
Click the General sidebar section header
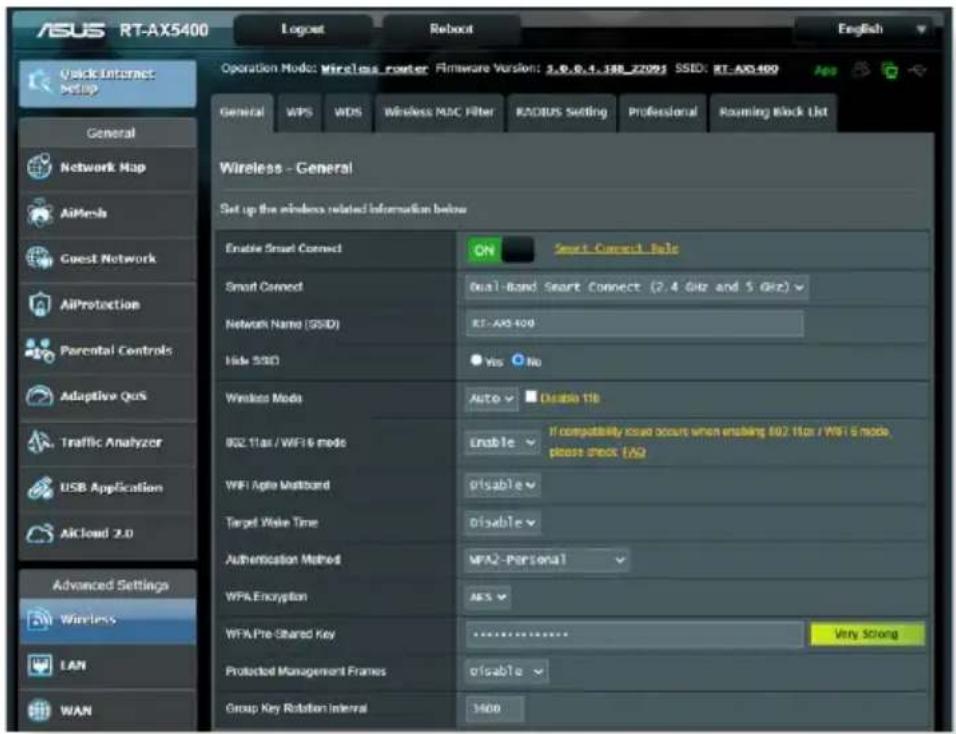[108, 133]
